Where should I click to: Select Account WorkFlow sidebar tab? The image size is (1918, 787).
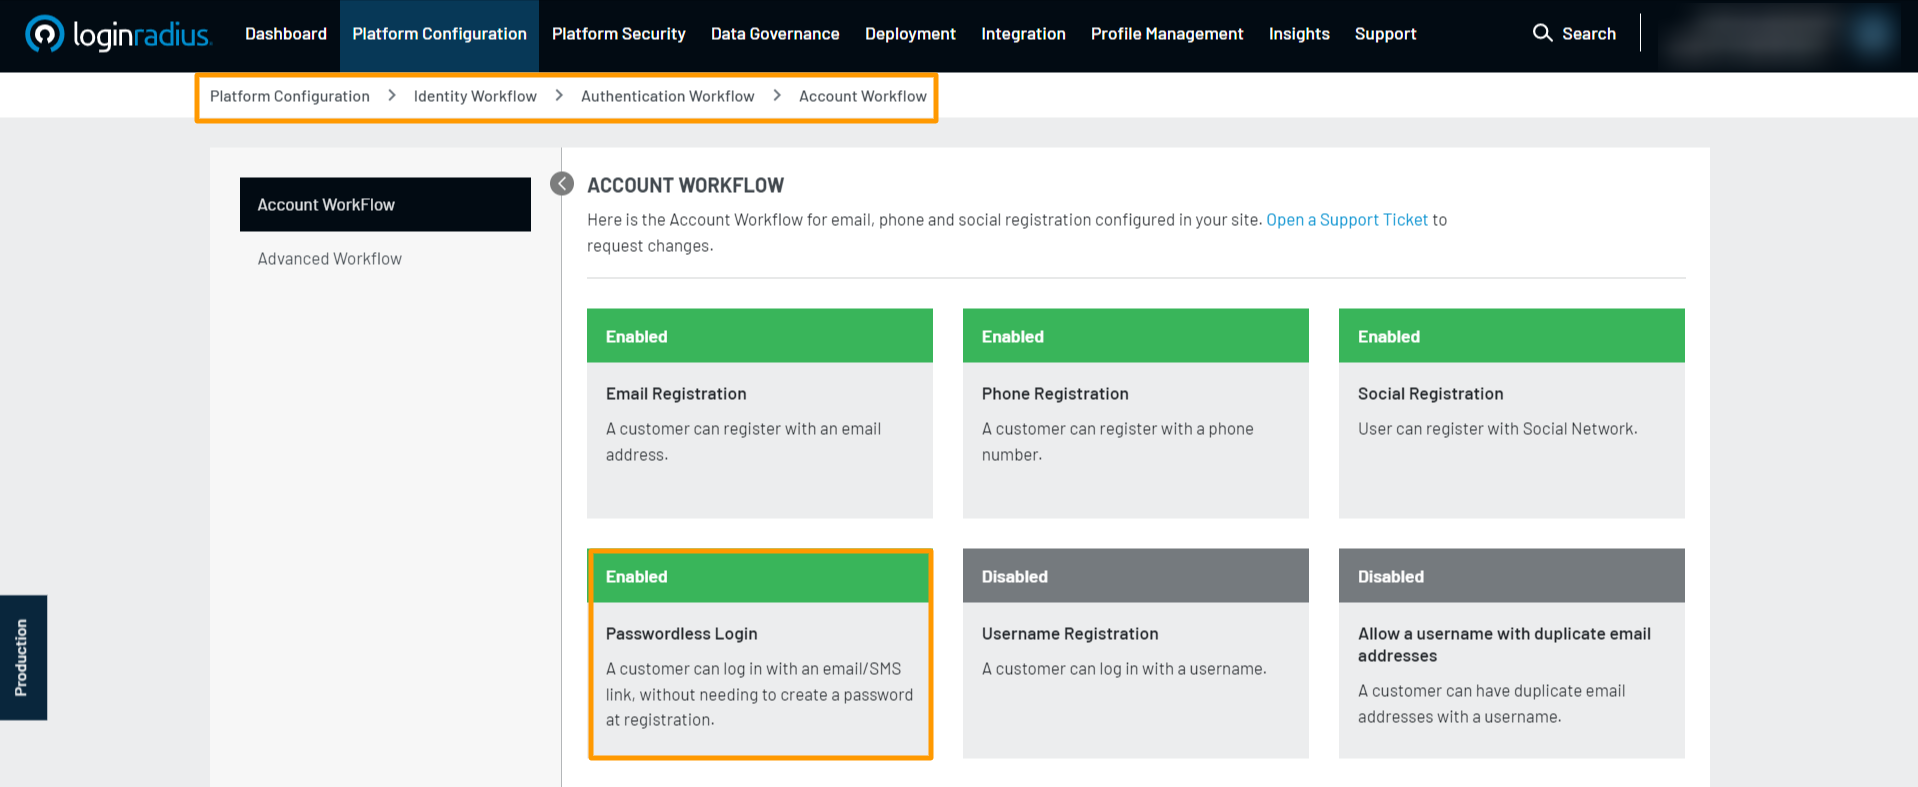(385, 205)
